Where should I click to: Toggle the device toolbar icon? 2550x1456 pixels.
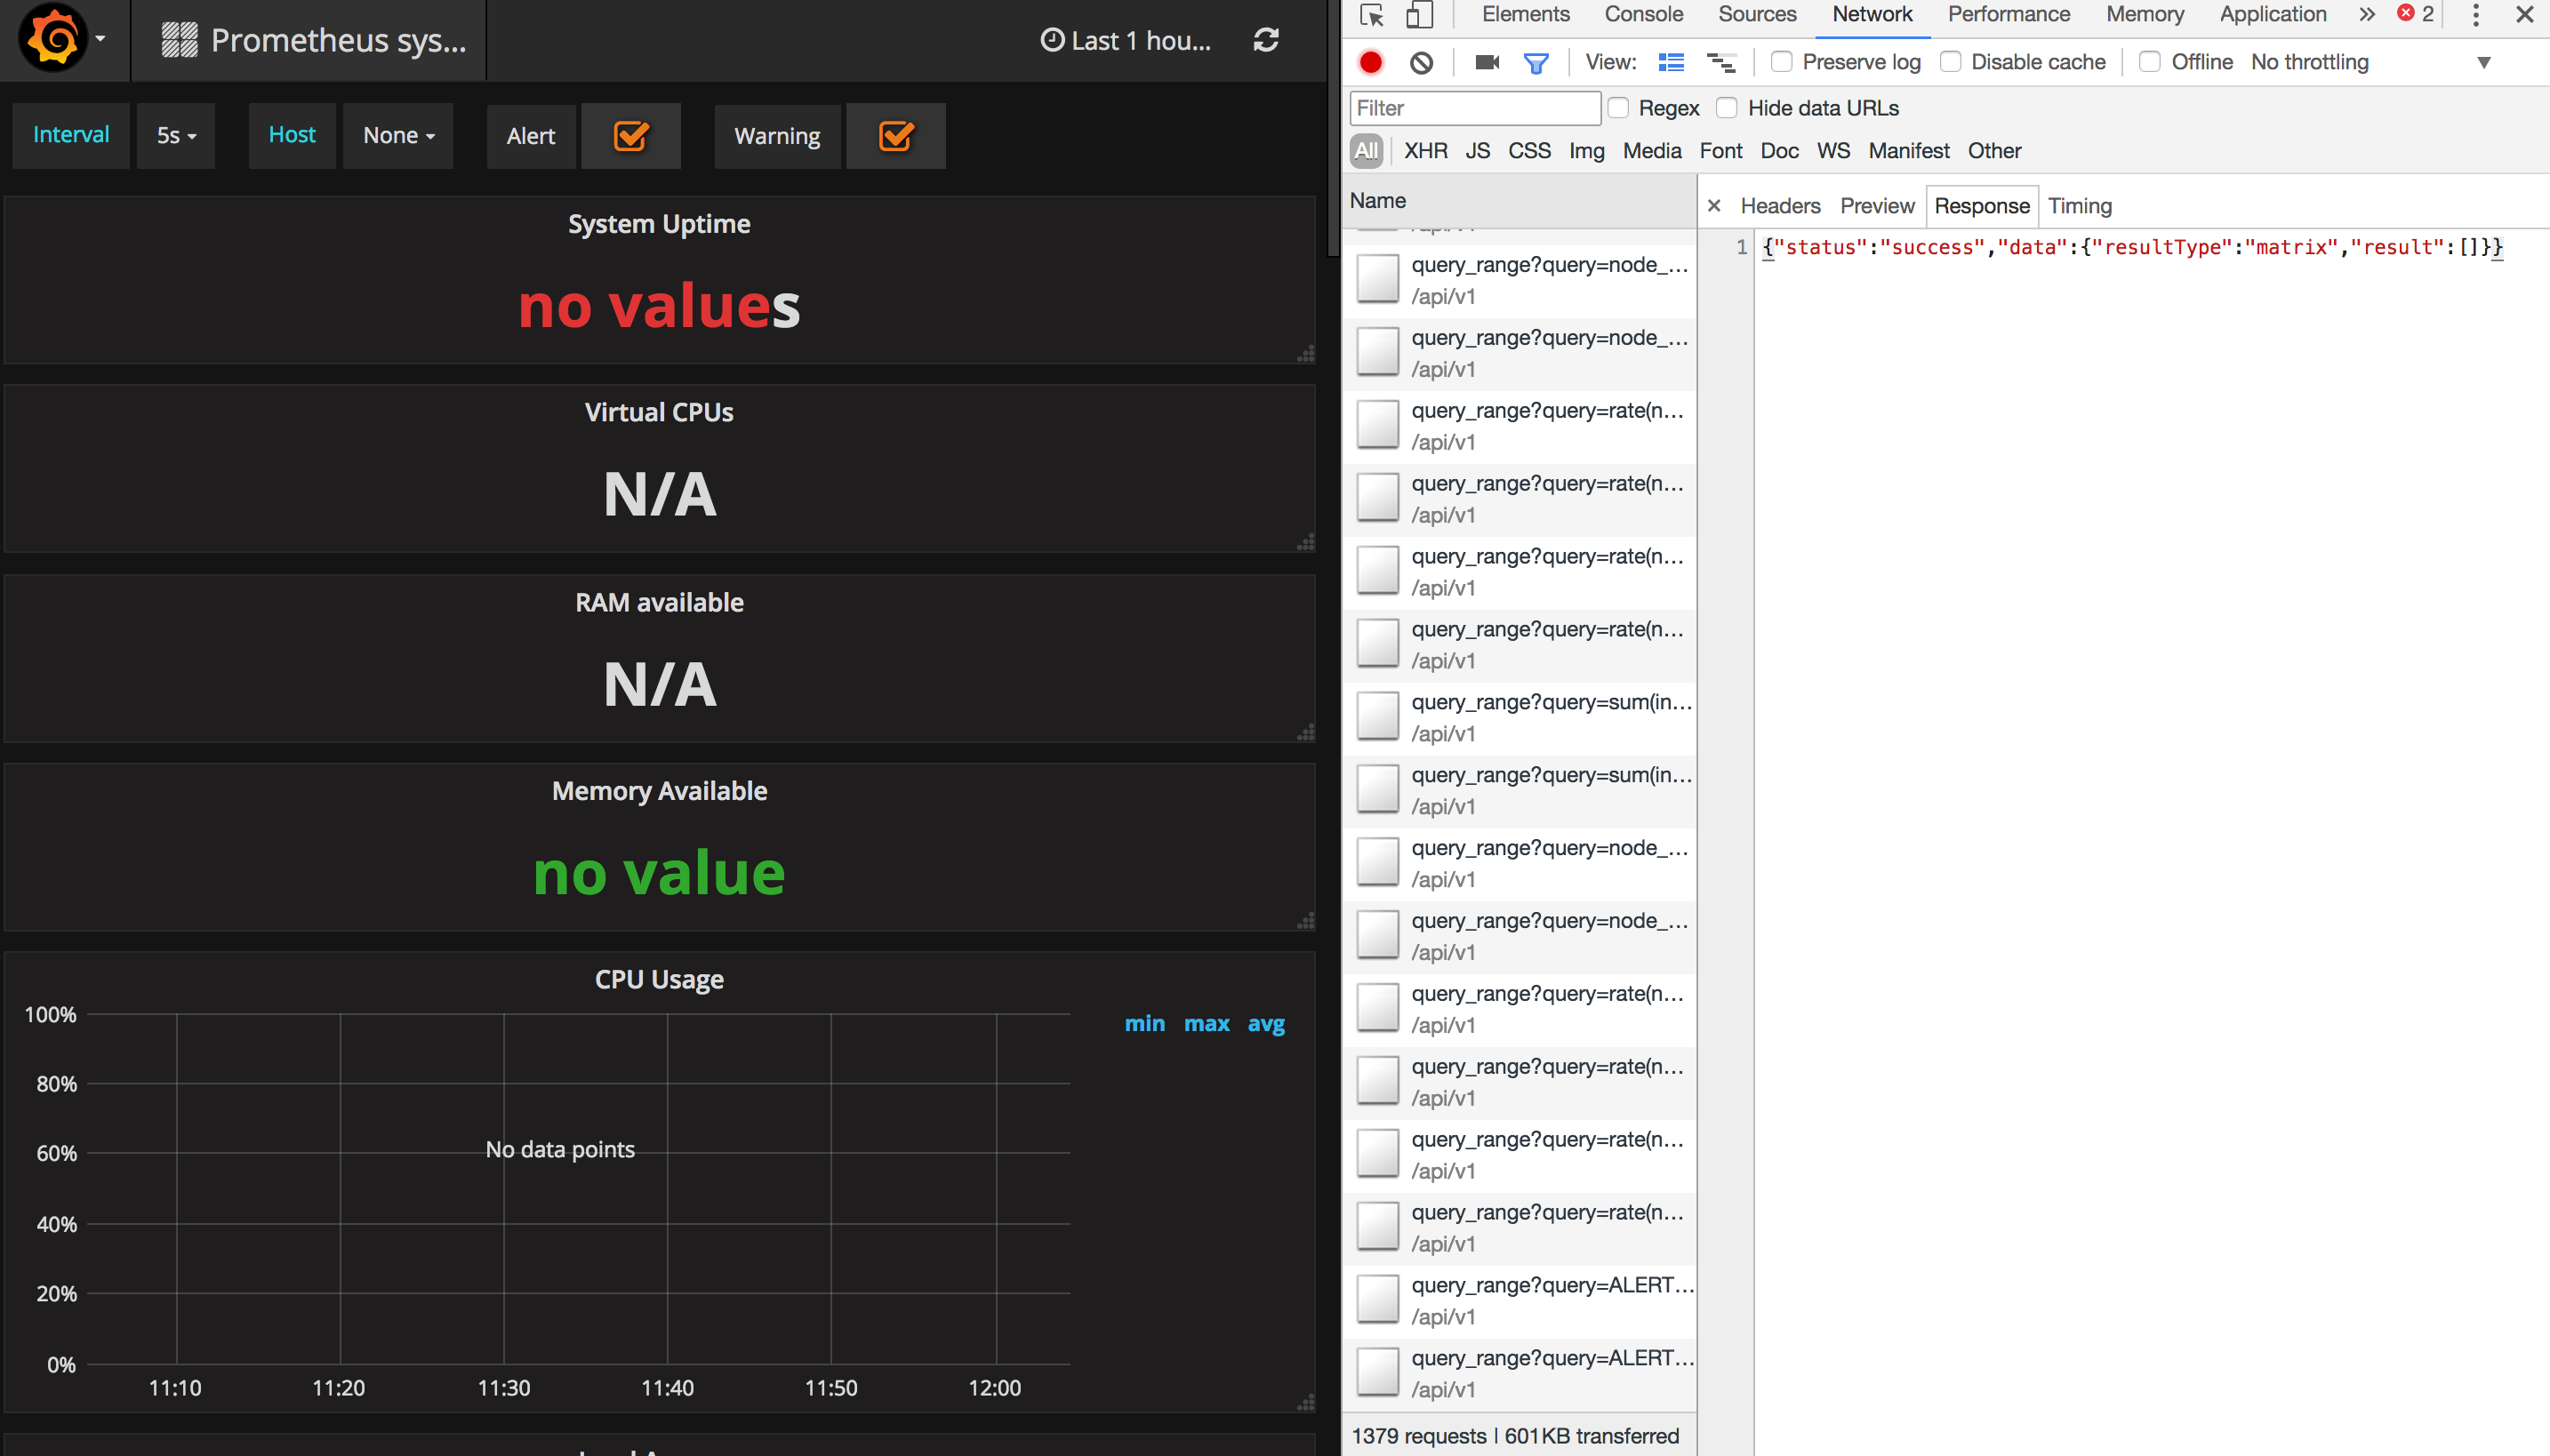(1419, 14)
